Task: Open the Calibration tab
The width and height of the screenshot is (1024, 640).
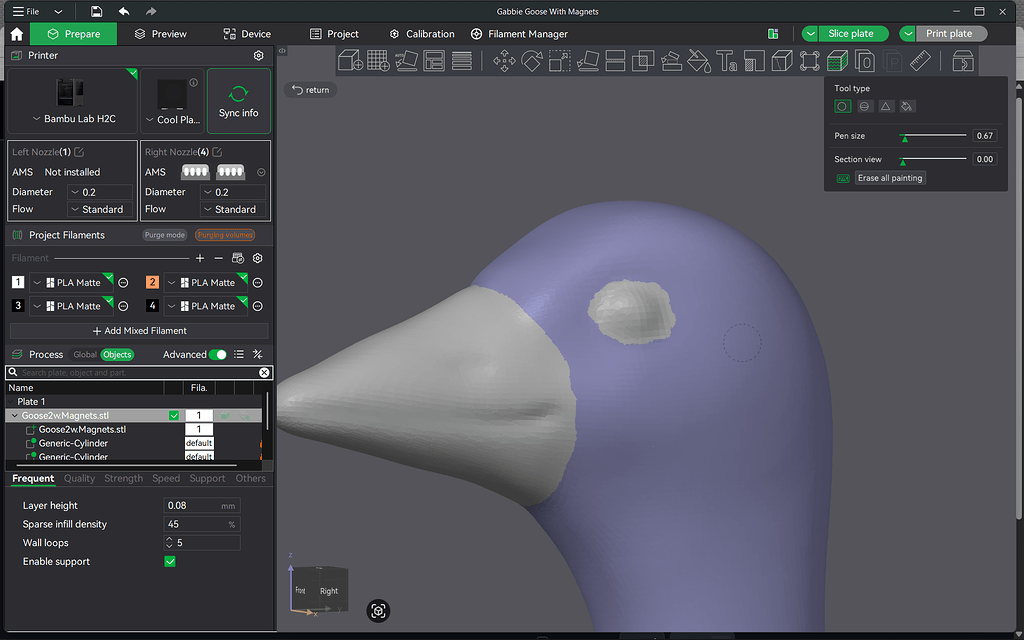Action: [x=422, y=34]
